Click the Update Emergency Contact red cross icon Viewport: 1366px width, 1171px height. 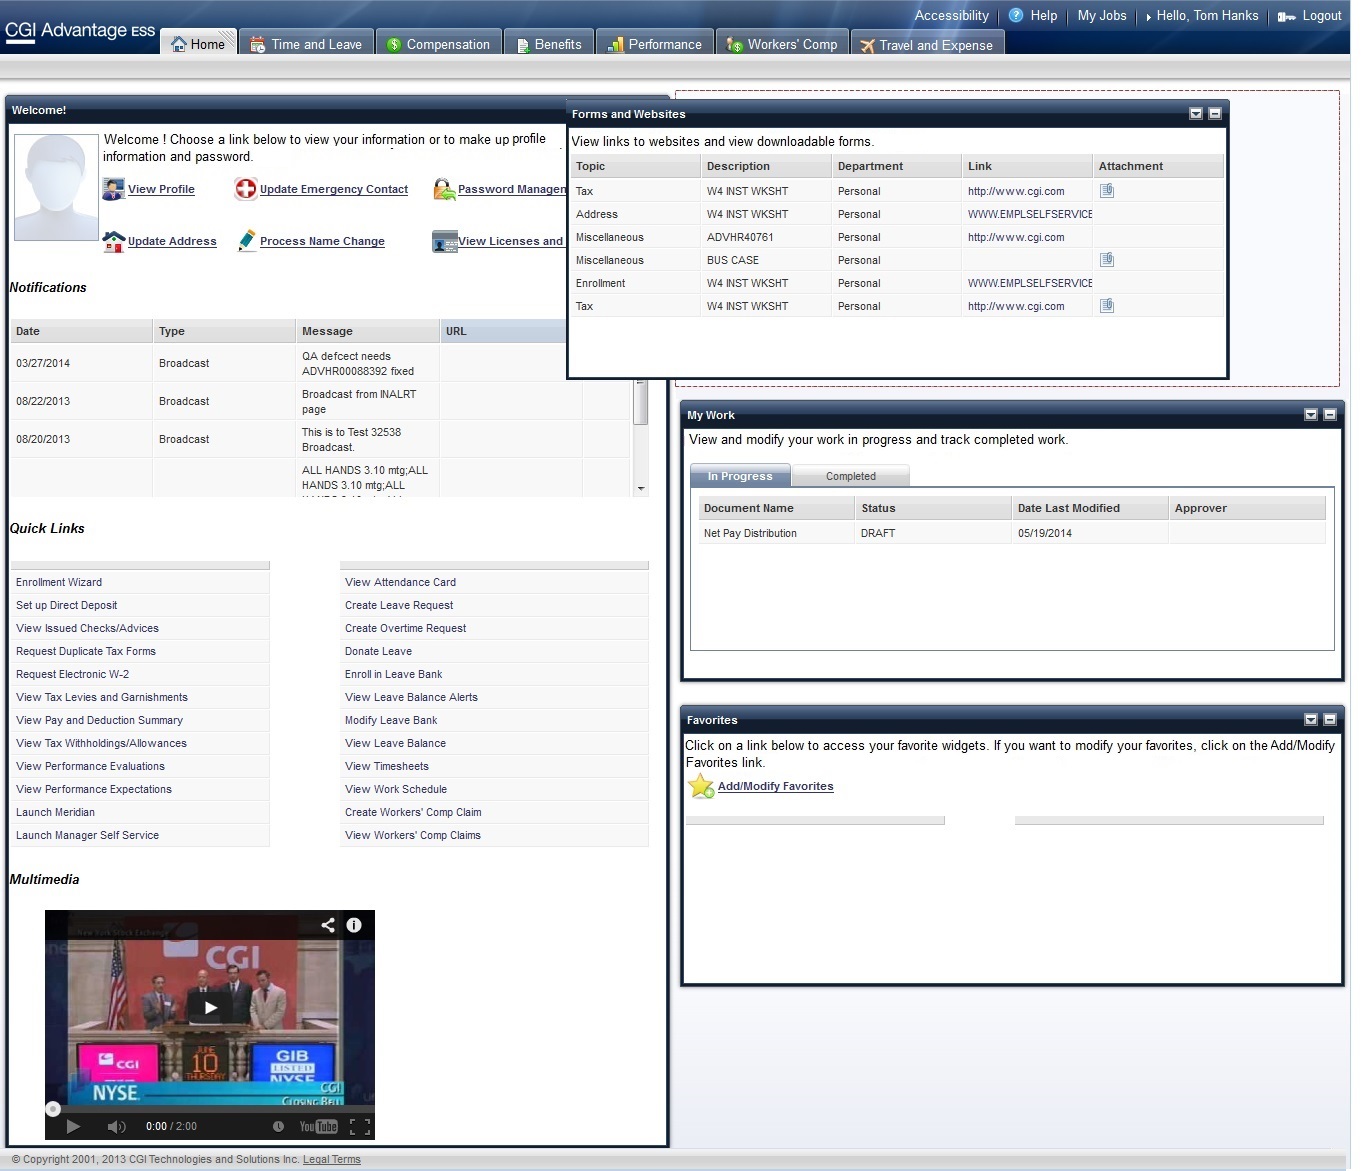pyautogui.click(x=246, y=189)
